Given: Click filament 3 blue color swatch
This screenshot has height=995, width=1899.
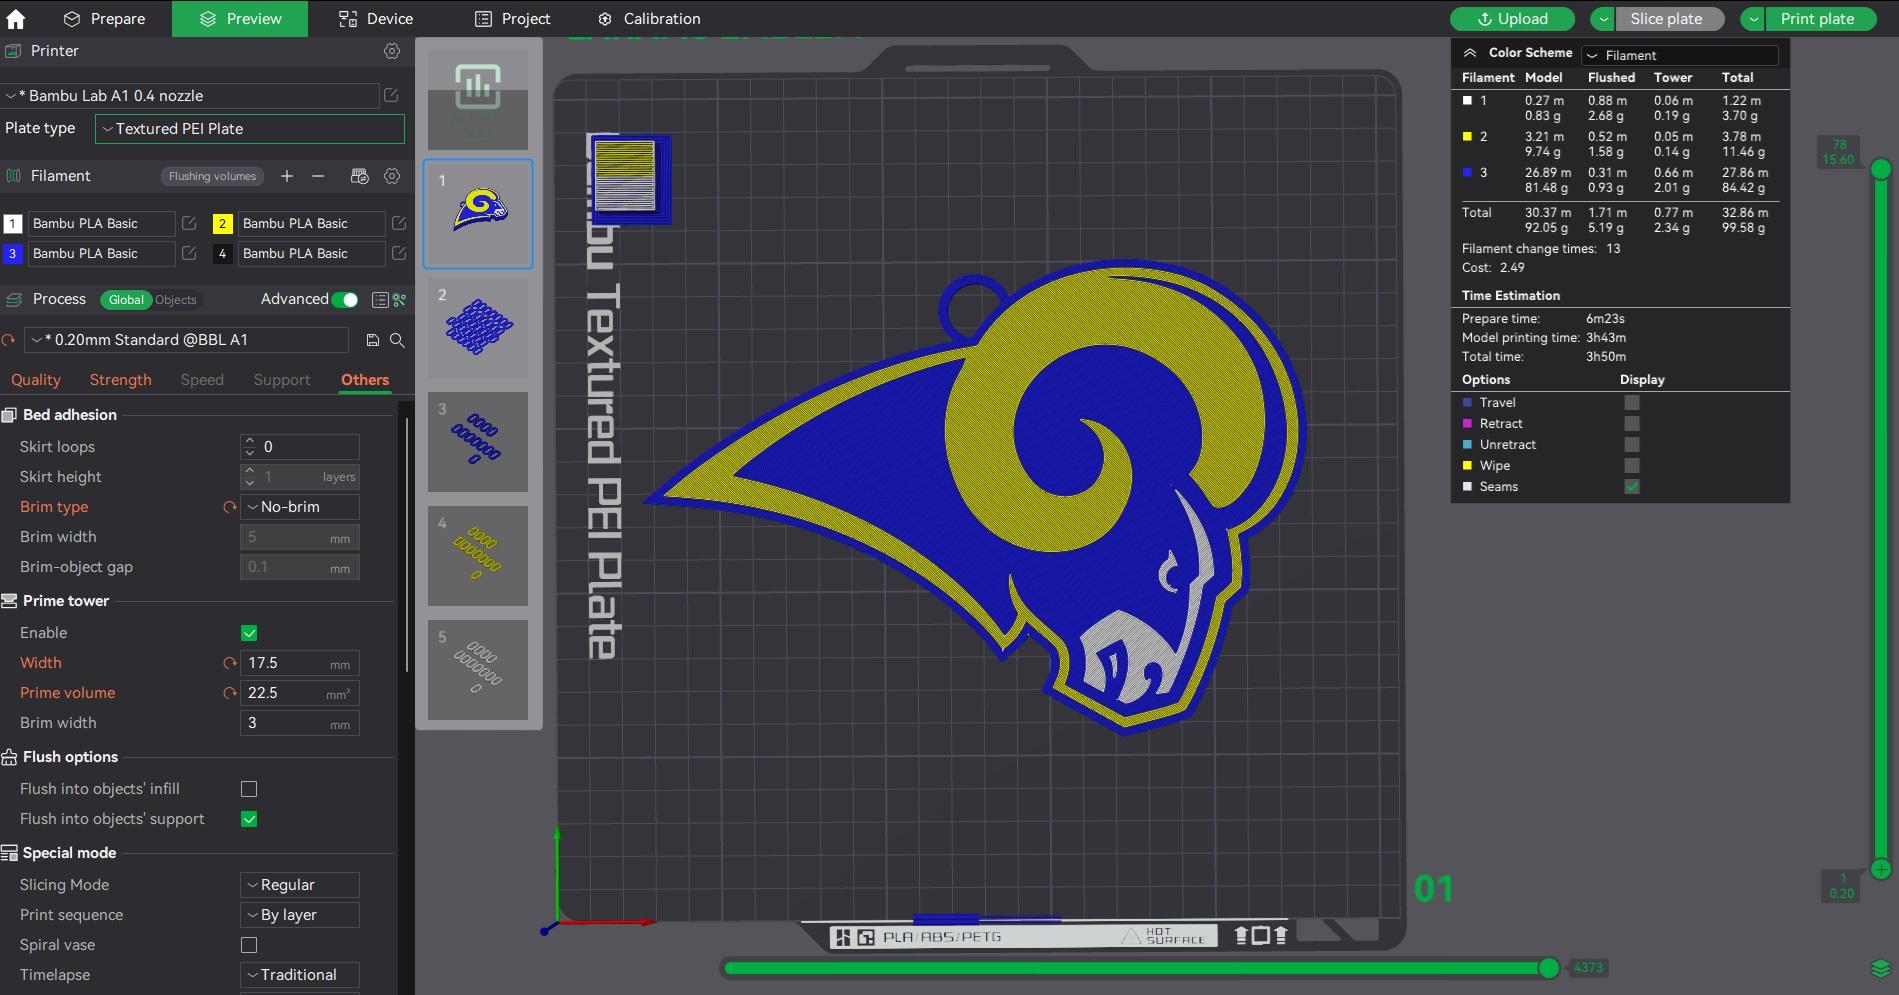Looking at the screenshot, I should point(12,254).
